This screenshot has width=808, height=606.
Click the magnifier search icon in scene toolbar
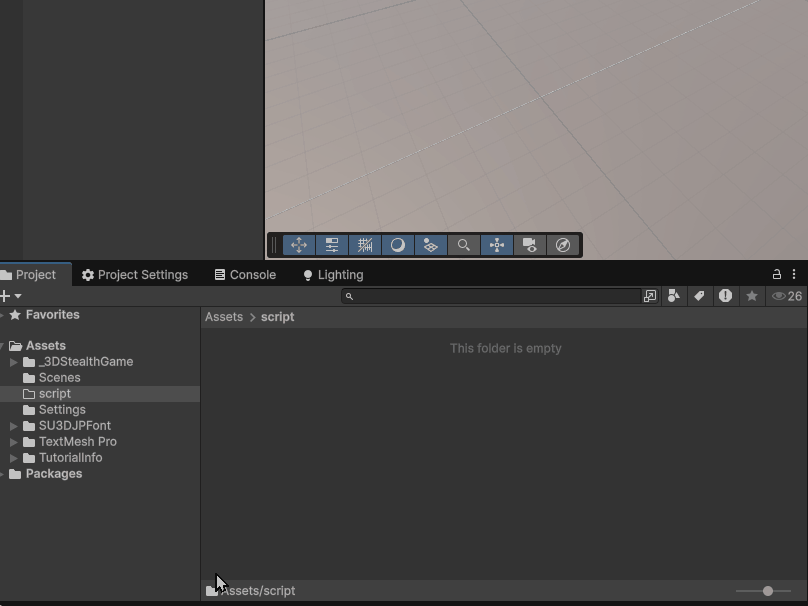pyautogui.click(x=464, y=245)
